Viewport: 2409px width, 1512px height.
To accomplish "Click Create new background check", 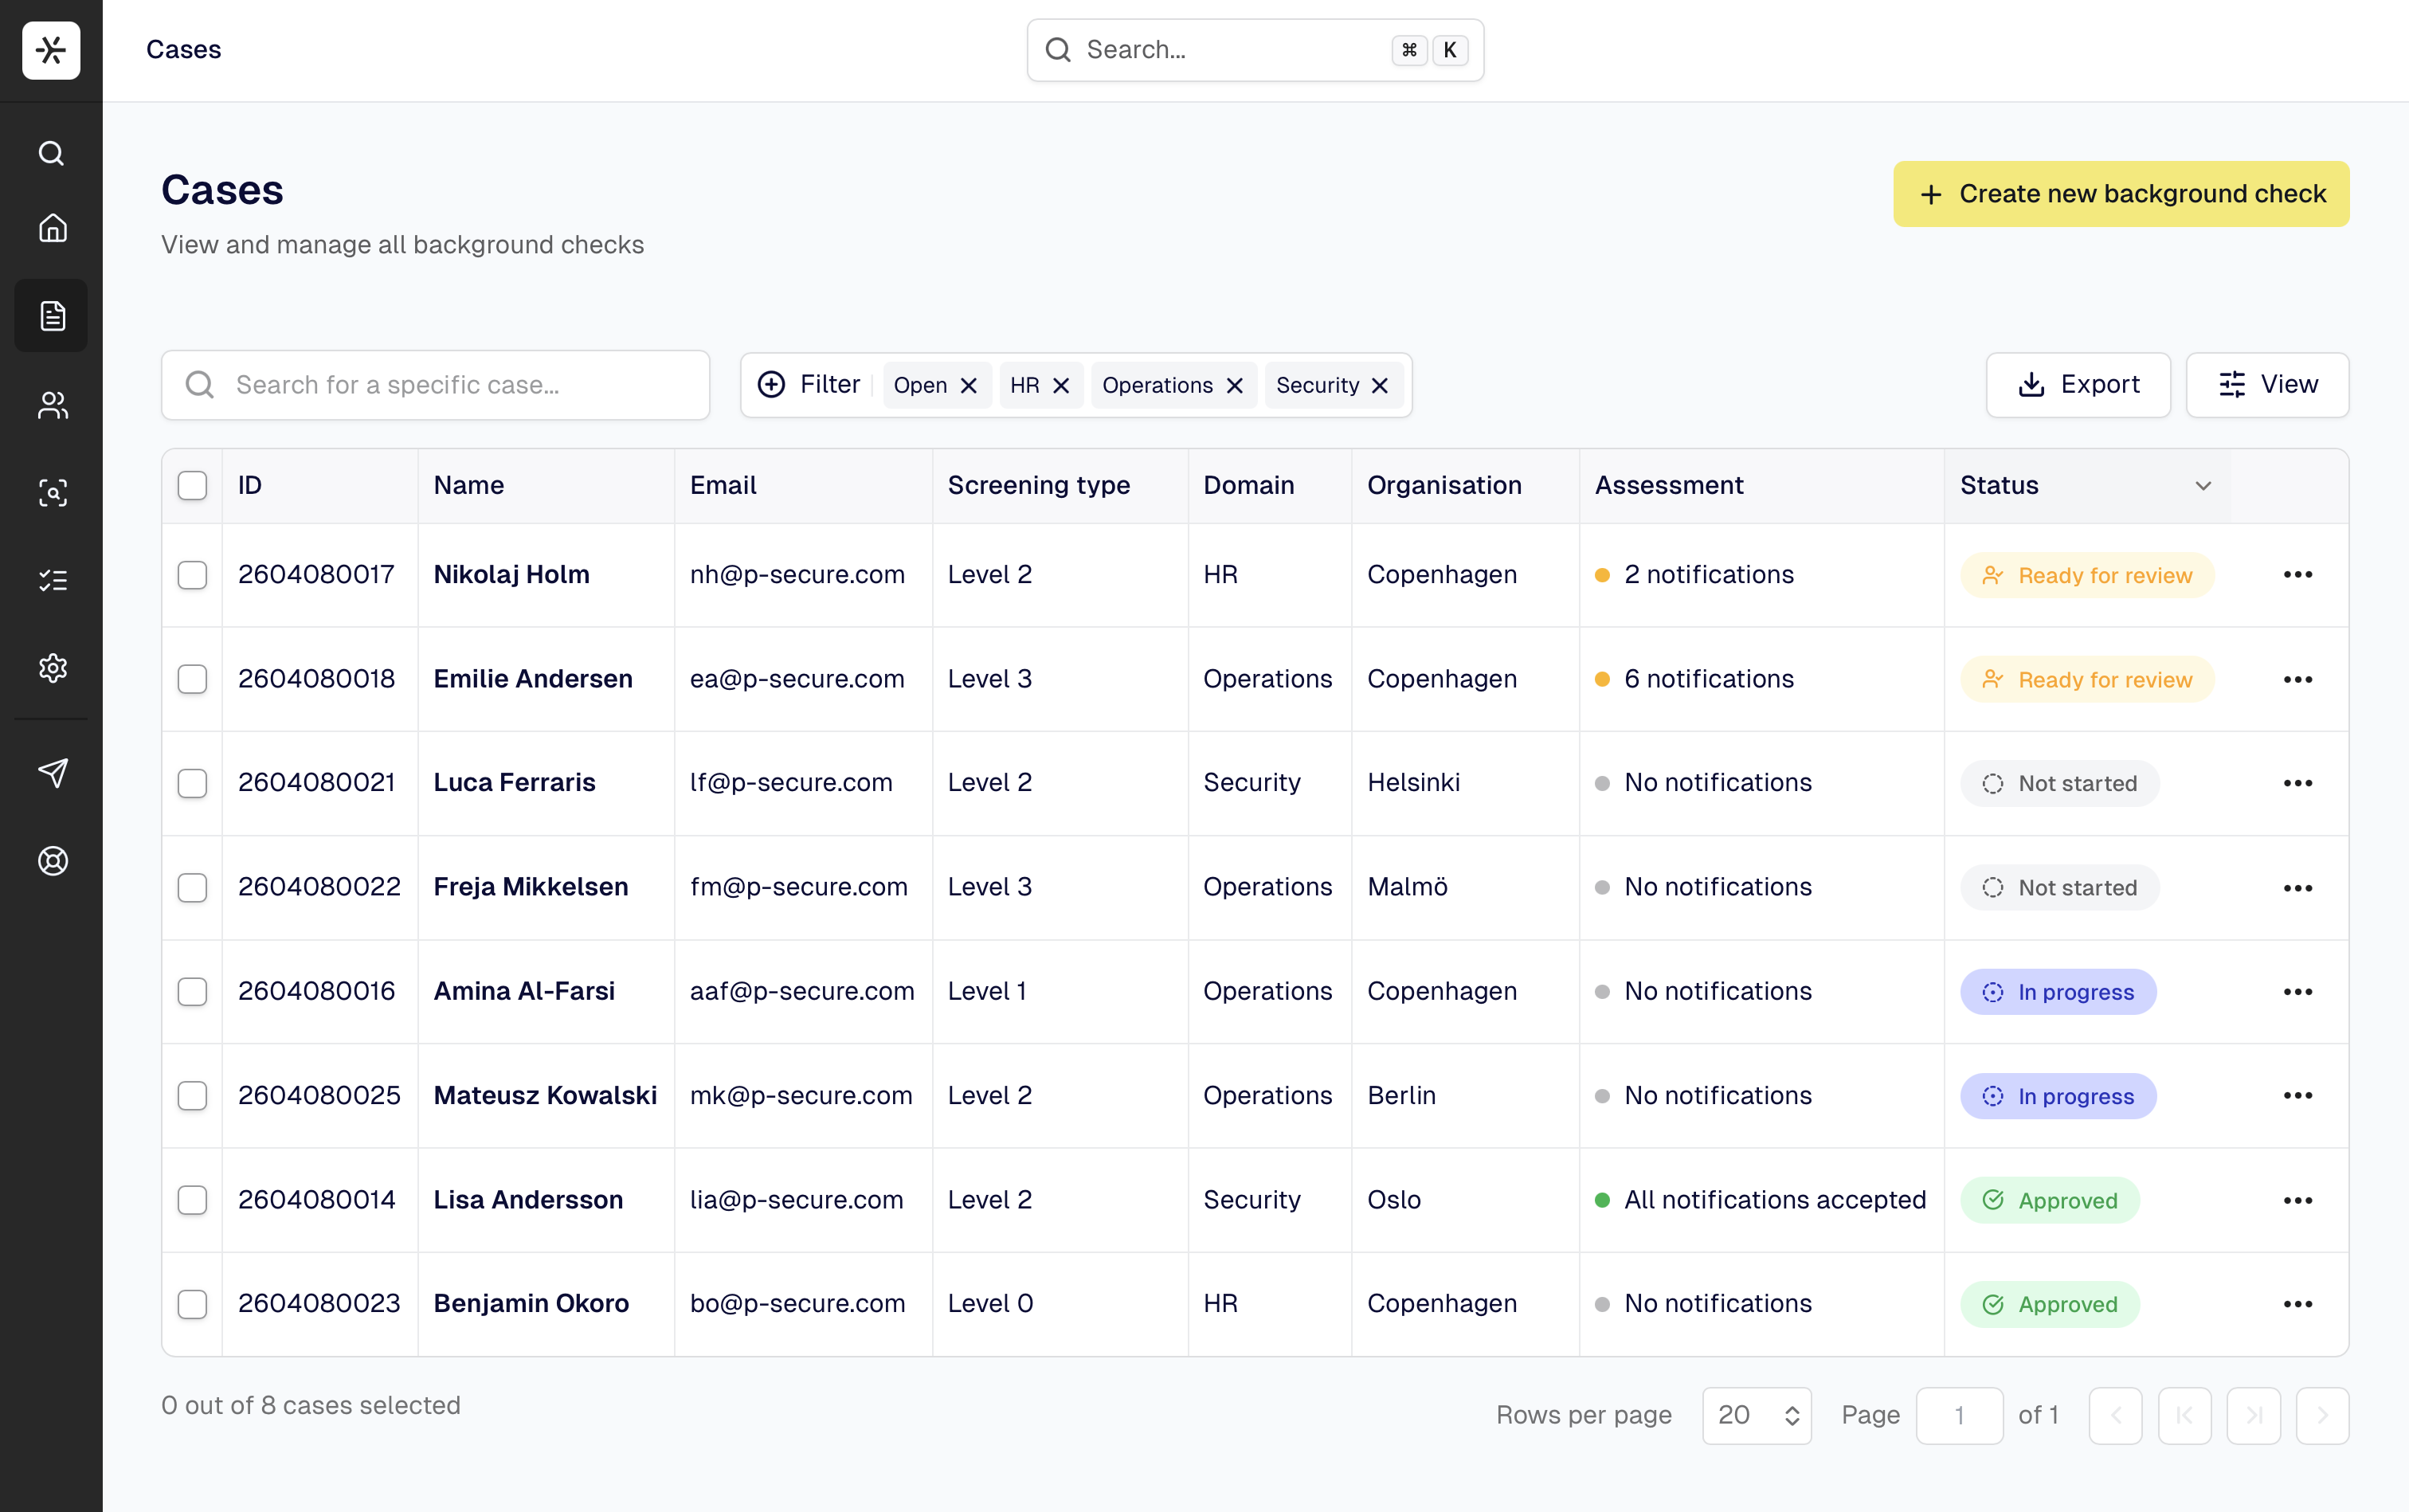I will coord(2120,194).
